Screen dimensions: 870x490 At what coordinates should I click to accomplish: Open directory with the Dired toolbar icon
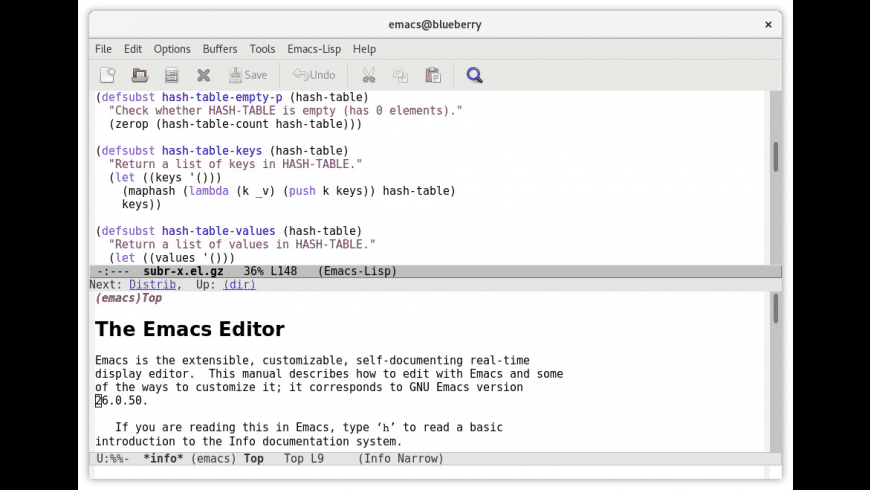[171, 75]
